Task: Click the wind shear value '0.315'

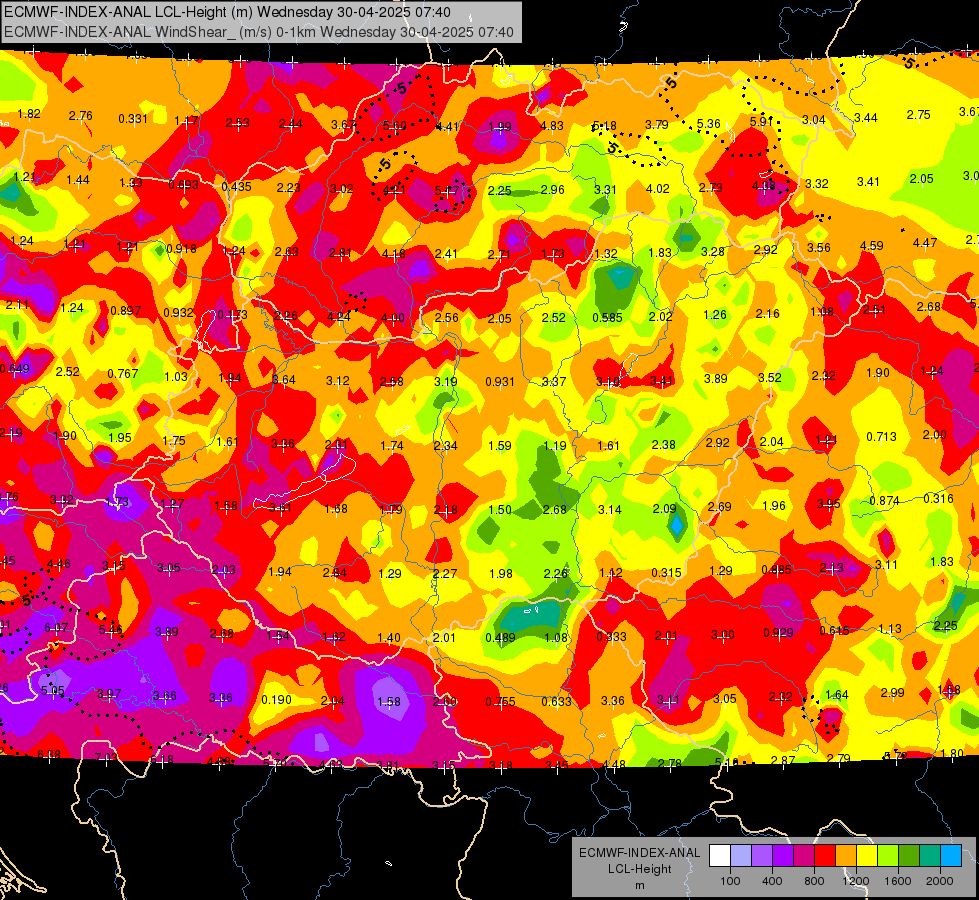Action: tap(667, 573)
